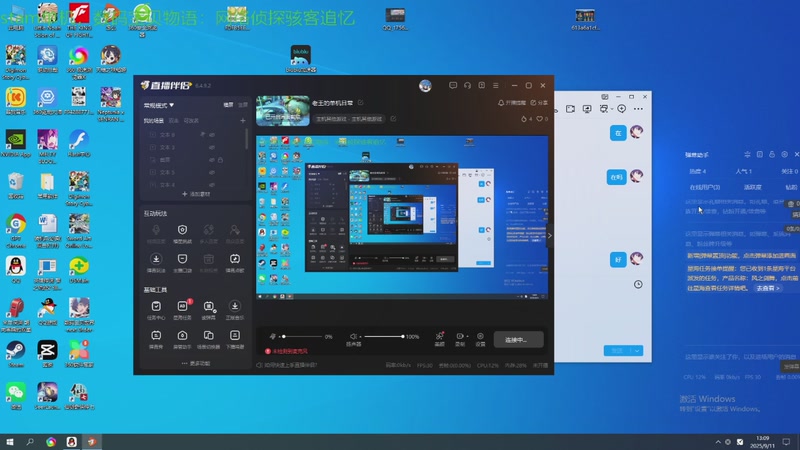Click the 分享 share icon
Image resolution: width=800 pixels, height=450 pixels.
tap(533, 103)
